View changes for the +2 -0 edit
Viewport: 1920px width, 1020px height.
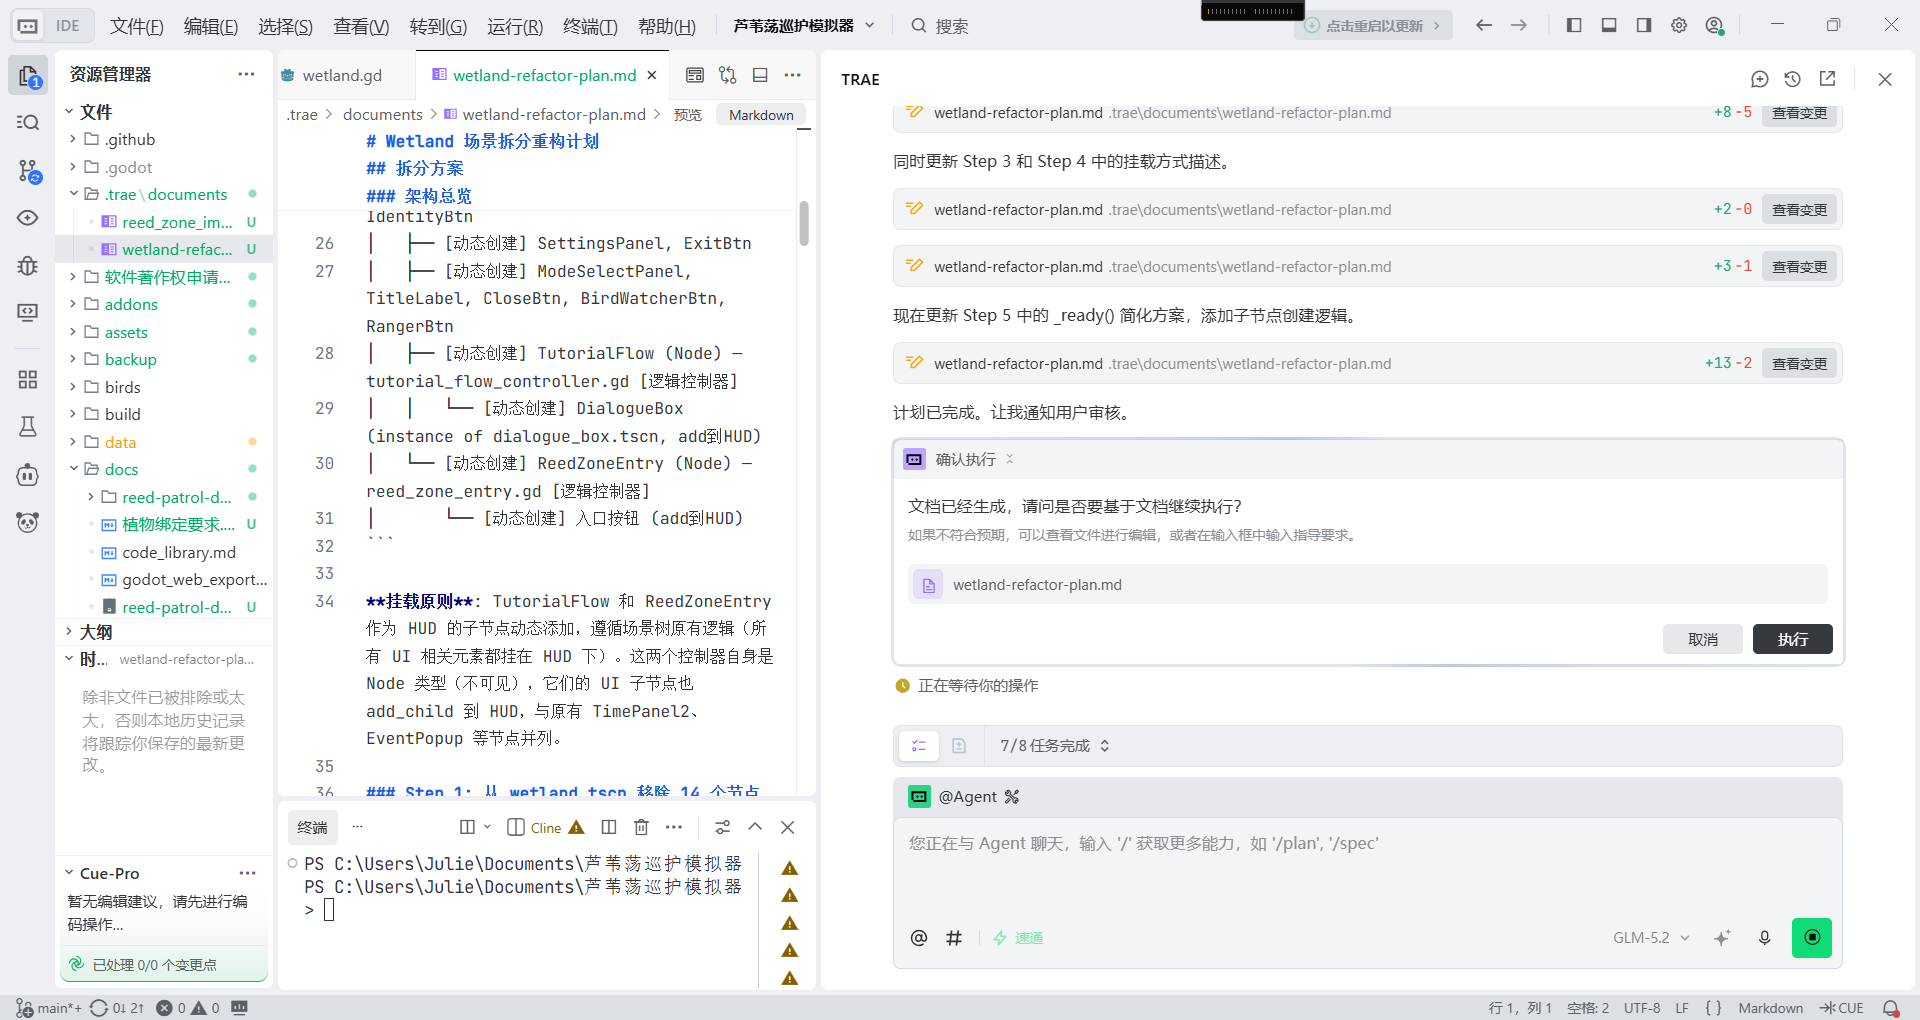(x=1799, y=210)
